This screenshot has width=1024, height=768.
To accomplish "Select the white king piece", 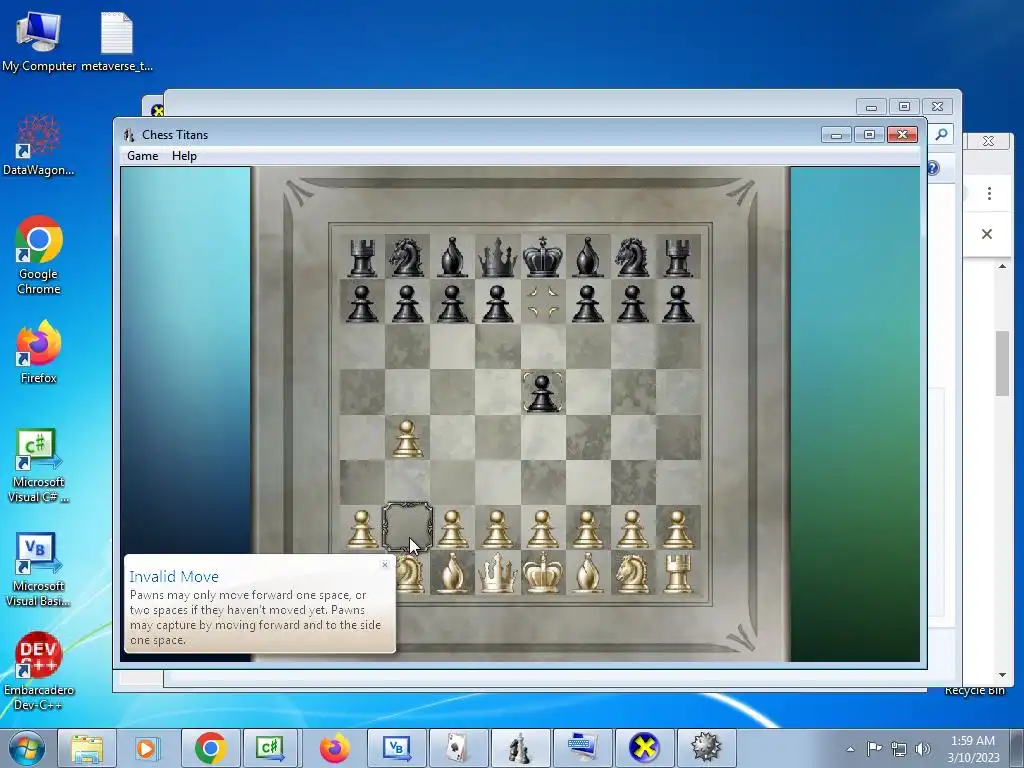I will [x=542, y=573].
